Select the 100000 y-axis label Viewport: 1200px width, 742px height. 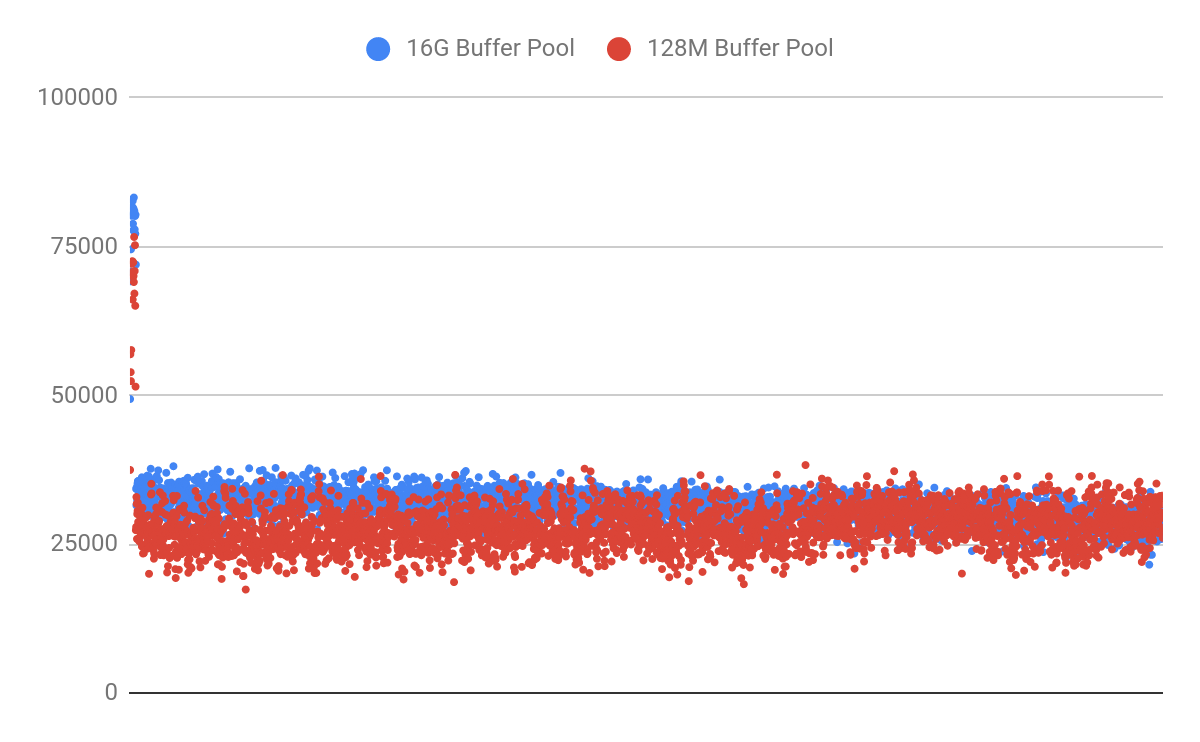[x=78, y=97]
